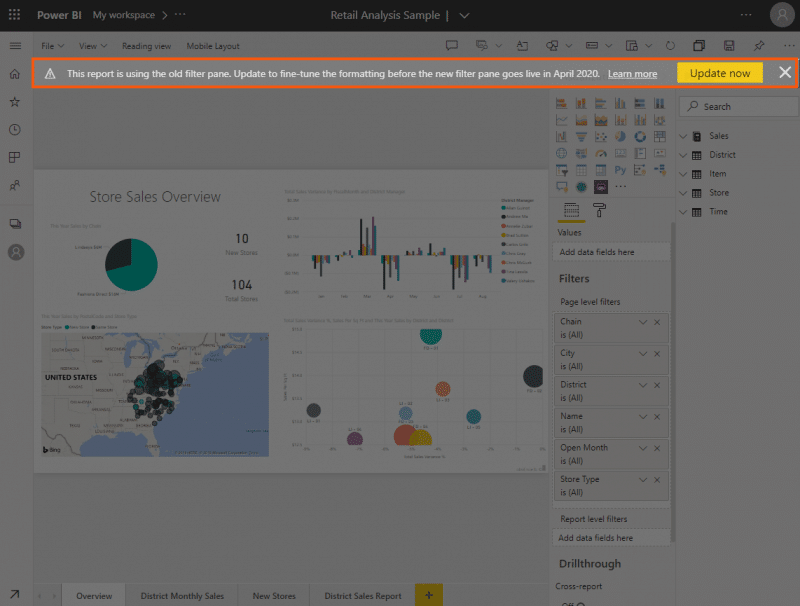This screenshot has height=606, width=800.
Task: Select the Map globe visualization icon
Action: point(561,154)
